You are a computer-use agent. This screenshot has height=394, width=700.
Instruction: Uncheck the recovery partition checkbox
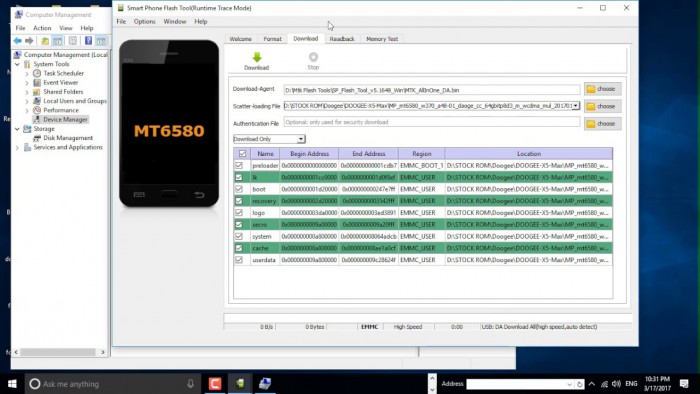(x=239, y=201)
